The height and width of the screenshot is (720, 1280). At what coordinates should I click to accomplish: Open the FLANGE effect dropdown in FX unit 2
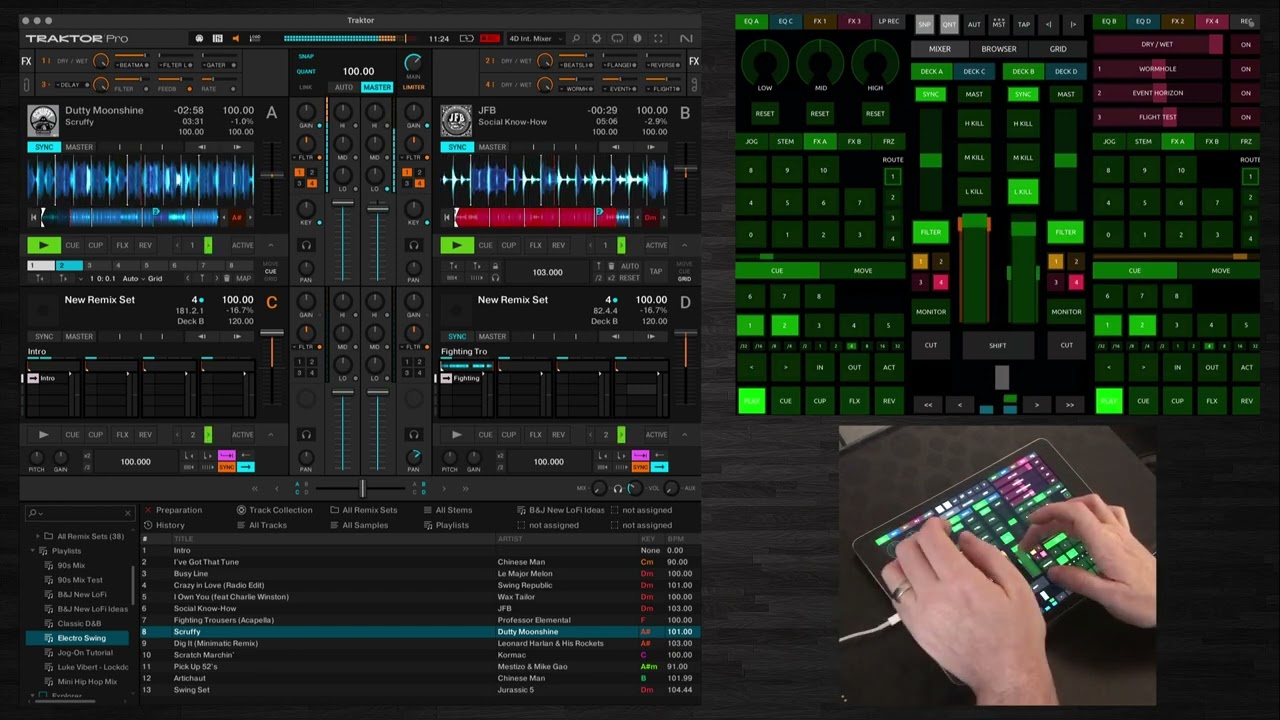620,65
